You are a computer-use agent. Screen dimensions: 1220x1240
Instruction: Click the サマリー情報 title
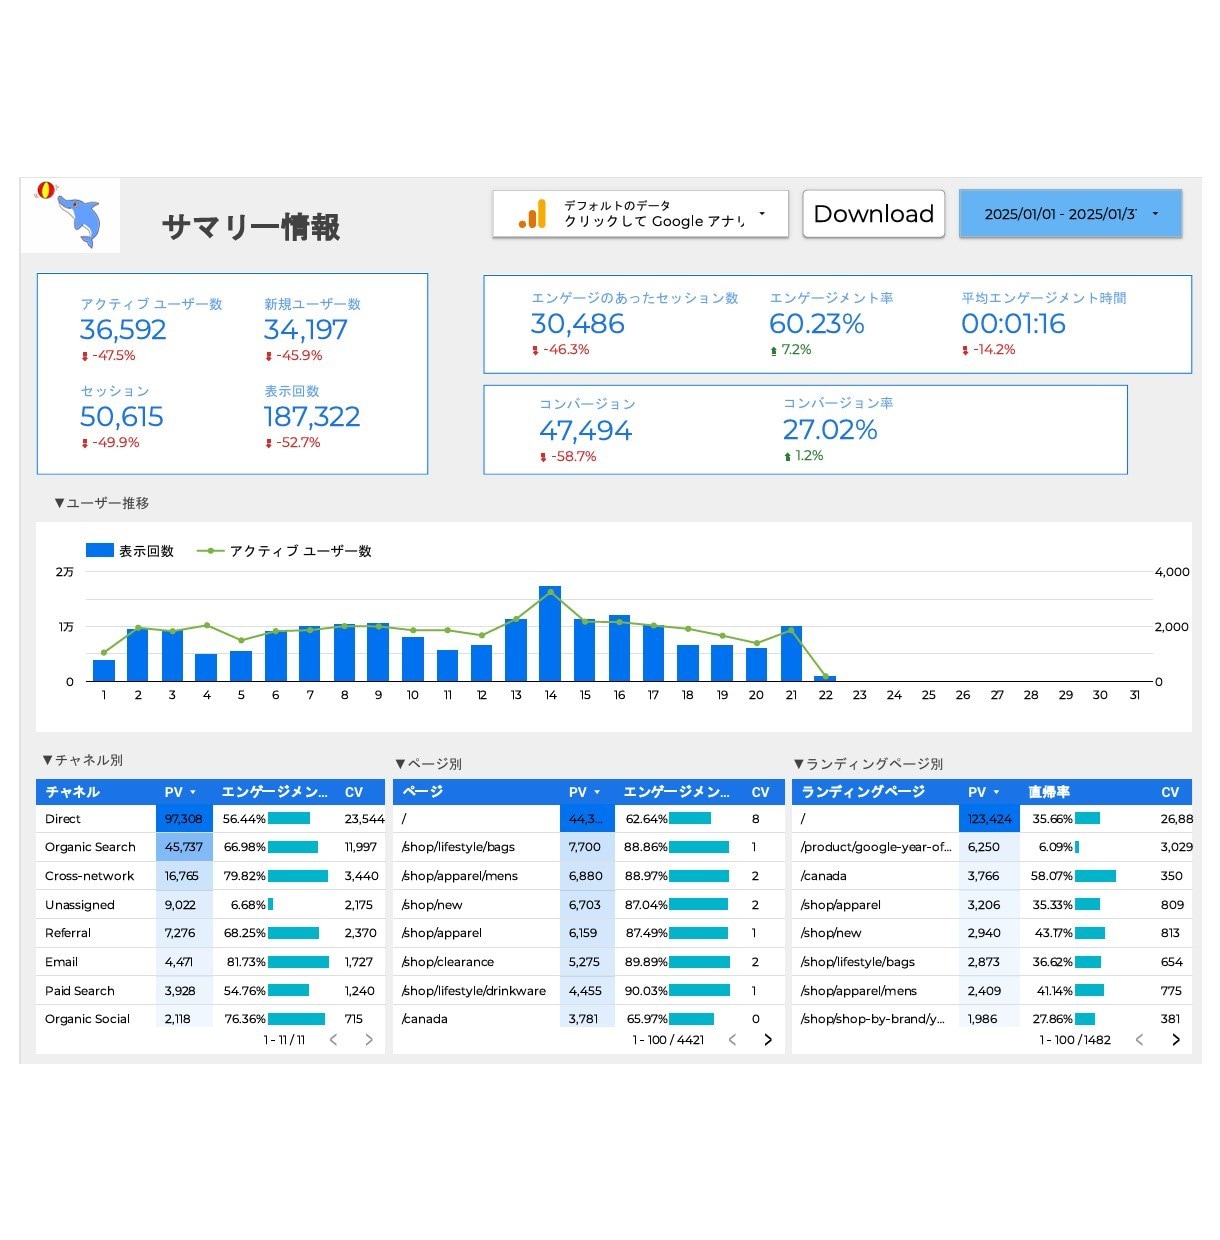(x=251, y=227)
